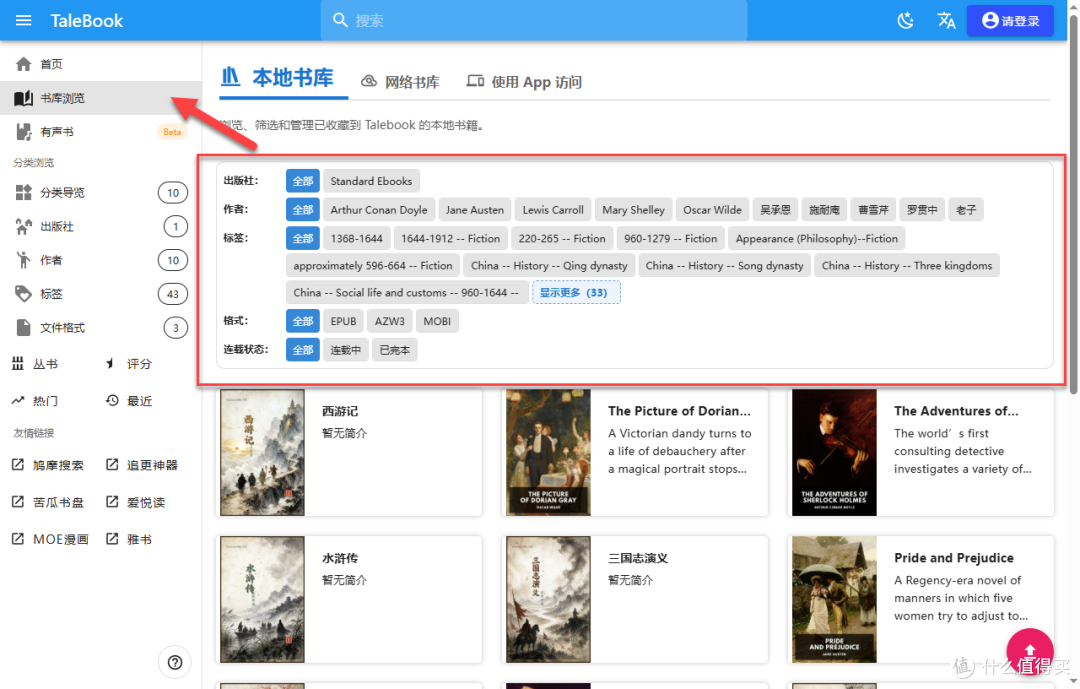Open the hamburger navigation menu
Image resolution: width=1080 pixels, height=689 pixels.
(23, 21)
